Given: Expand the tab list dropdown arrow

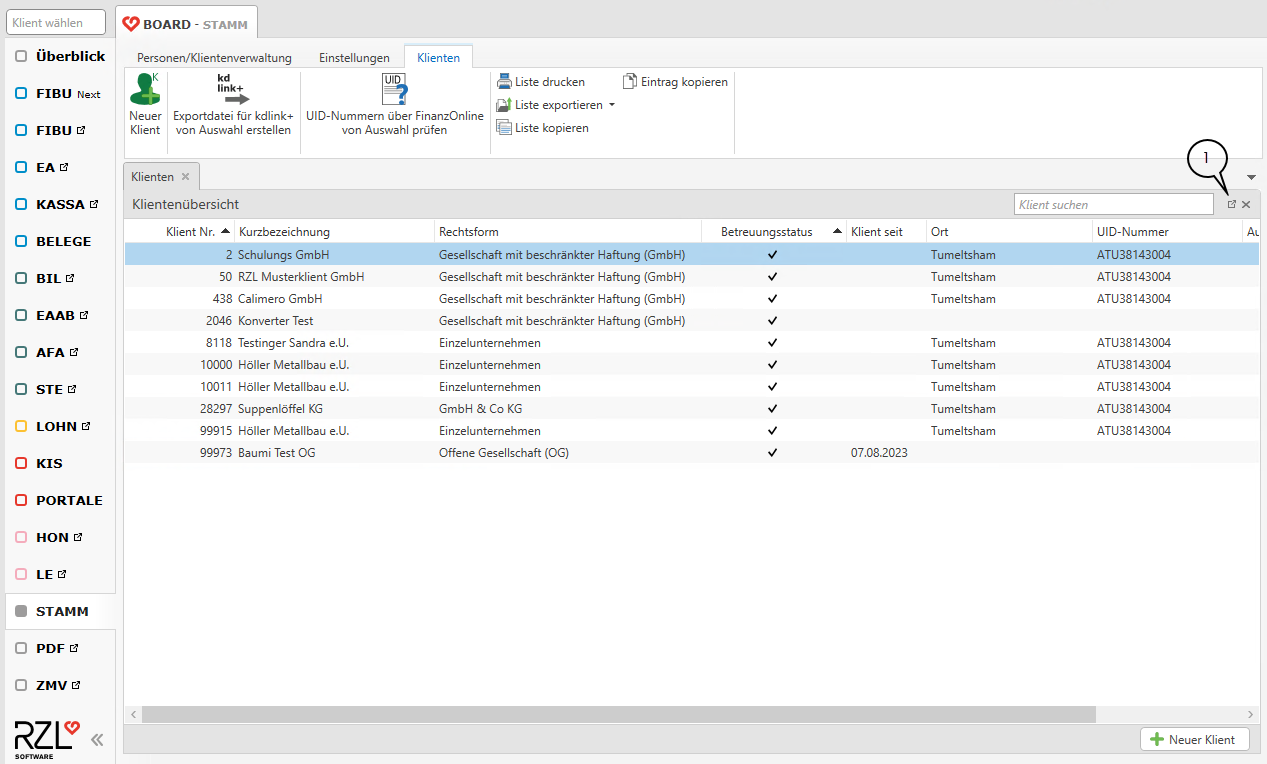Looking at the screenshot, I should (1251, 177).
